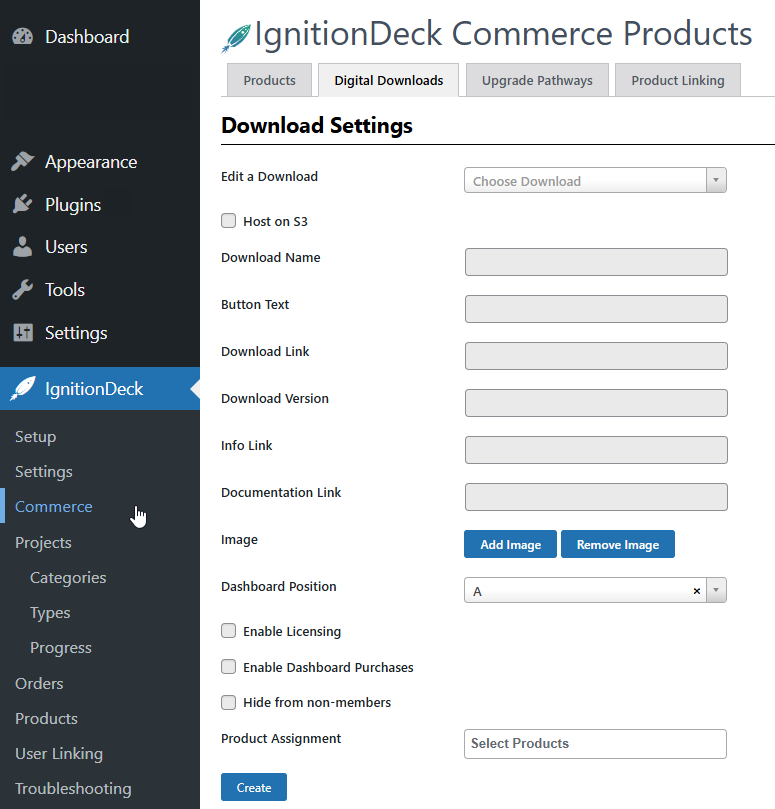Select the IgnitionDeck menu item
Screen dimensions: 775x809
click(100, 389)
